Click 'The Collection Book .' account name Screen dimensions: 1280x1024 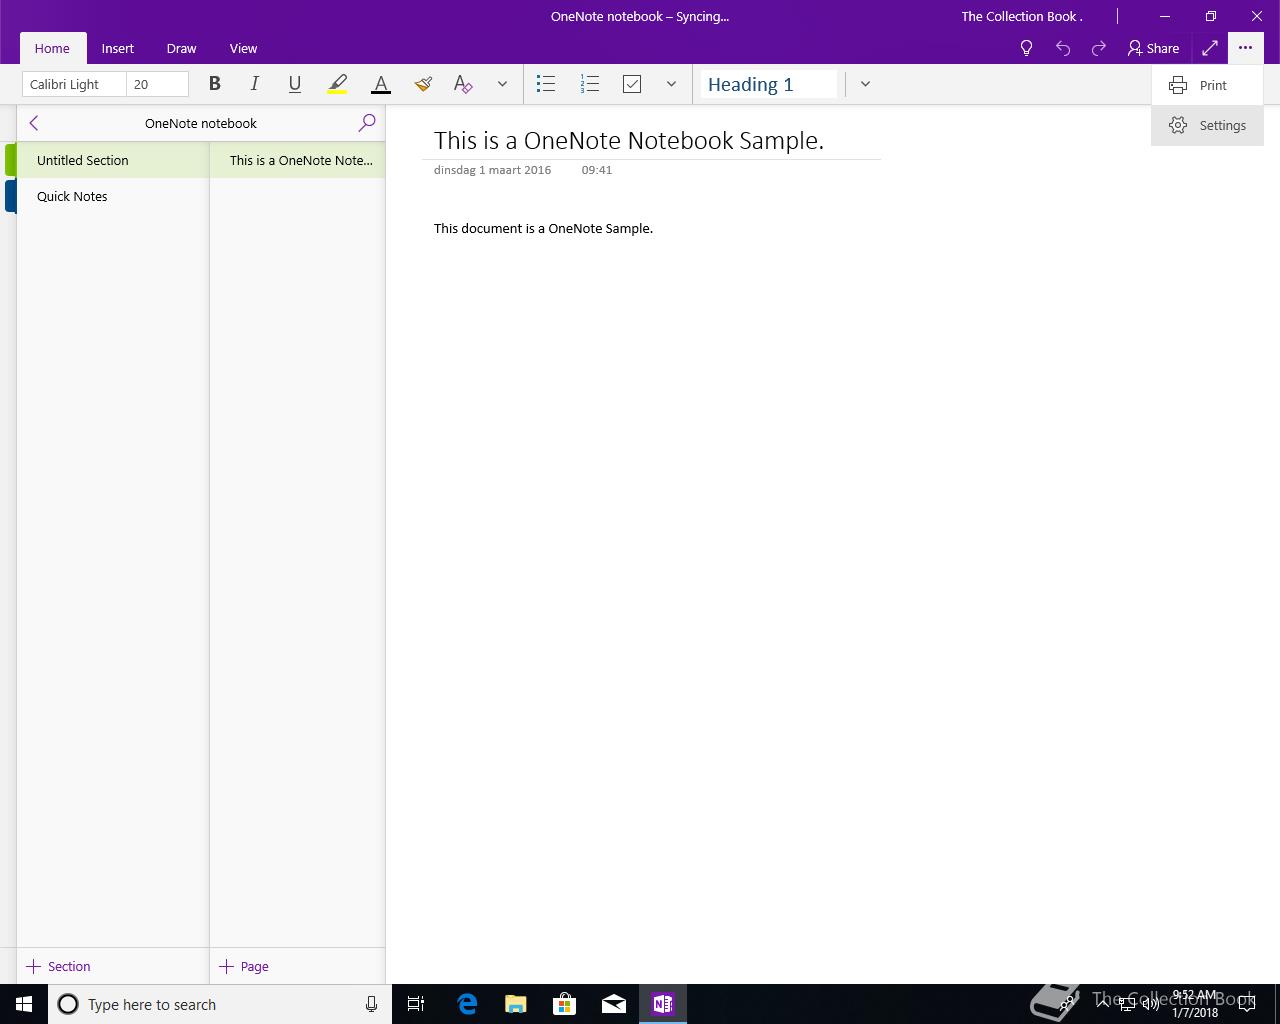1022,16
